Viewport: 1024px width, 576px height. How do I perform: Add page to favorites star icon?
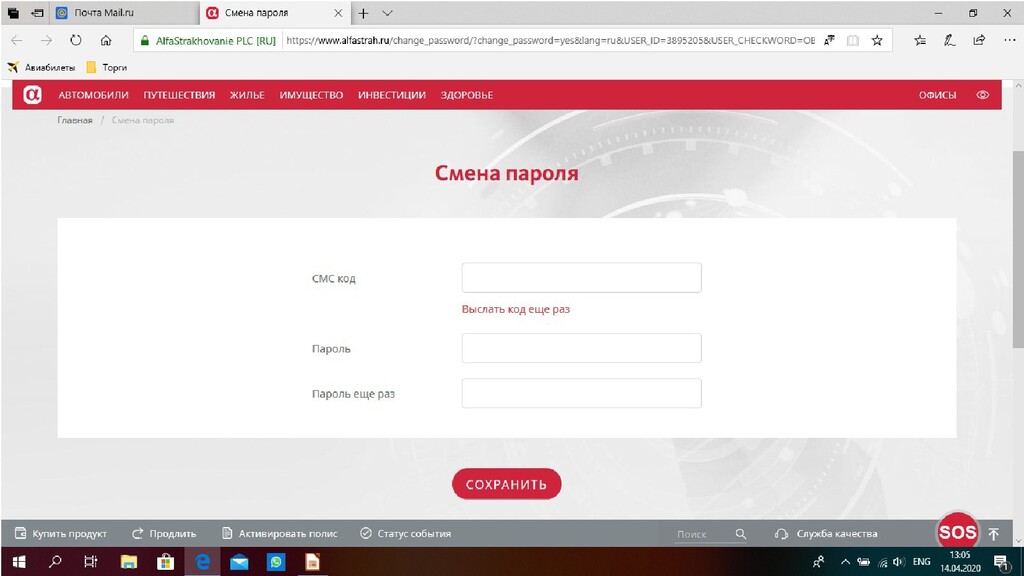click(877, 40)
